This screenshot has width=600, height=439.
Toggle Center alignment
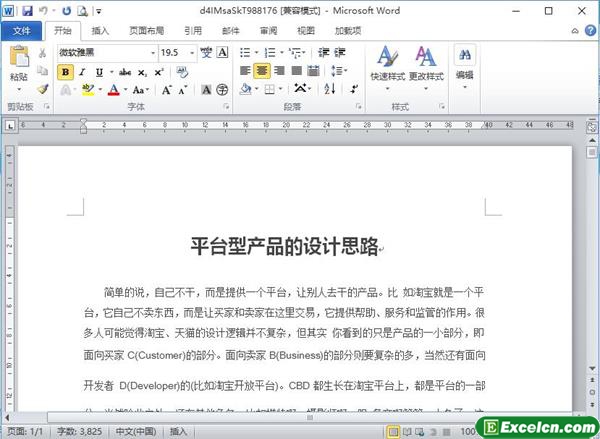click(x=262, y=71)
